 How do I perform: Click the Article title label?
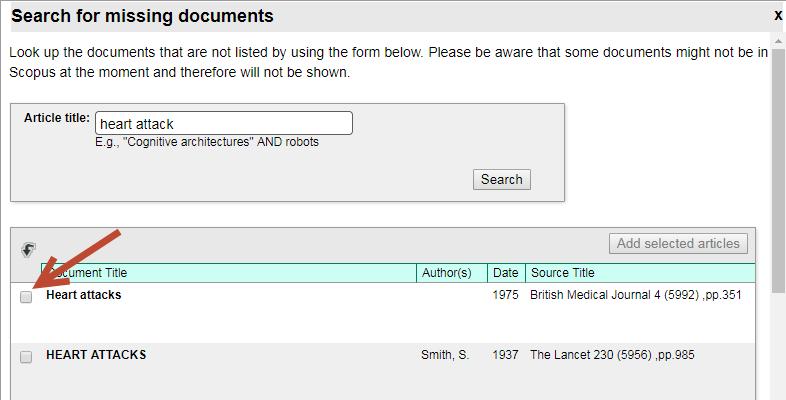57,118
